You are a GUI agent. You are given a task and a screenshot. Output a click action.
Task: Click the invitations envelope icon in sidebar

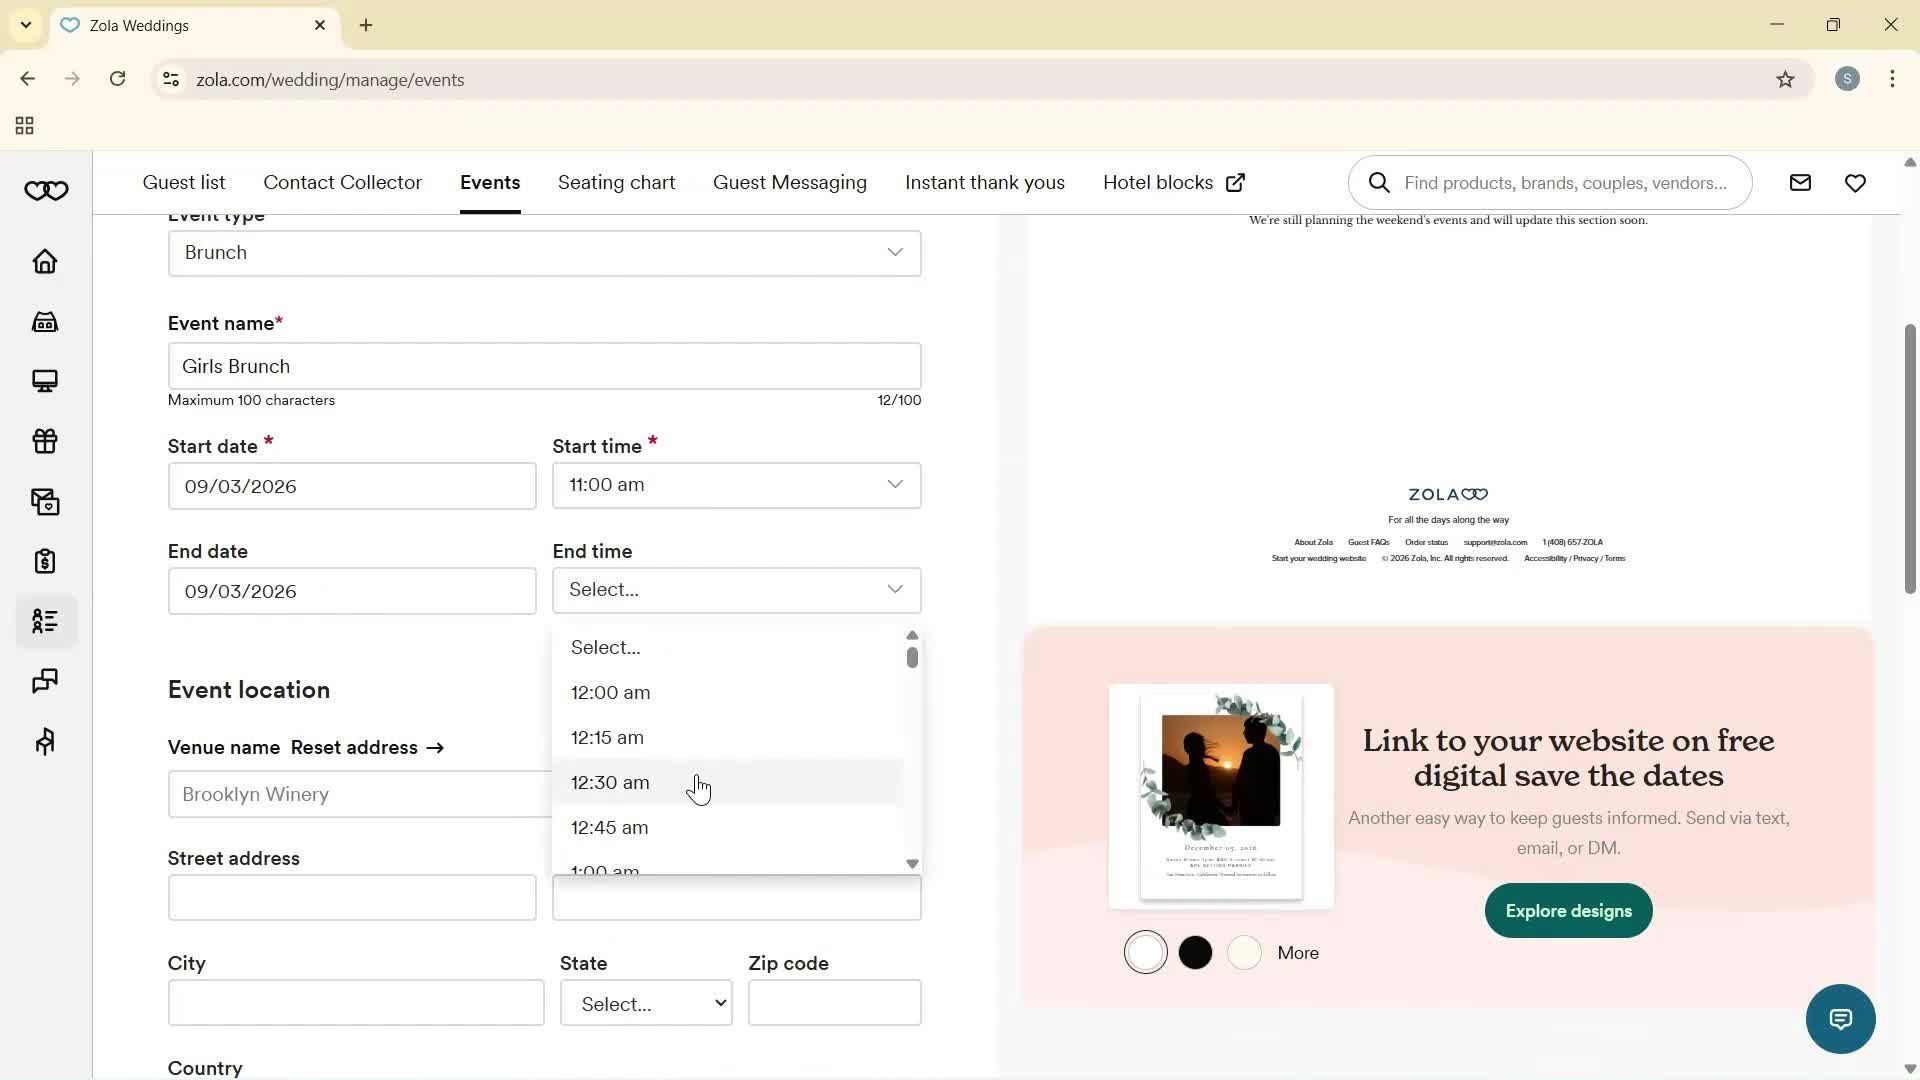[45, 501]
